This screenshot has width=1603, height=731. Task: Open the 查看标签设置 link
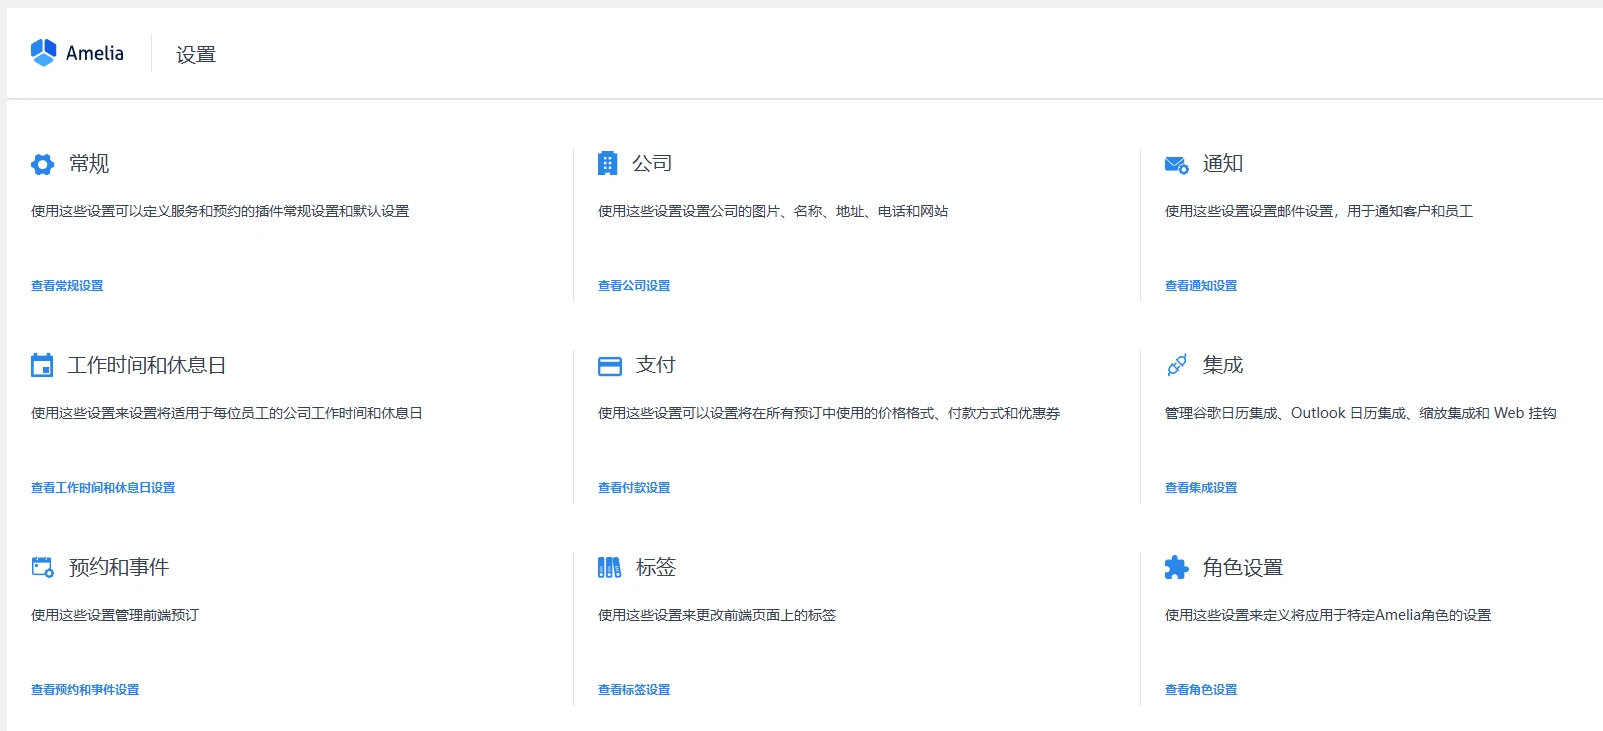(x=634, y=690)
